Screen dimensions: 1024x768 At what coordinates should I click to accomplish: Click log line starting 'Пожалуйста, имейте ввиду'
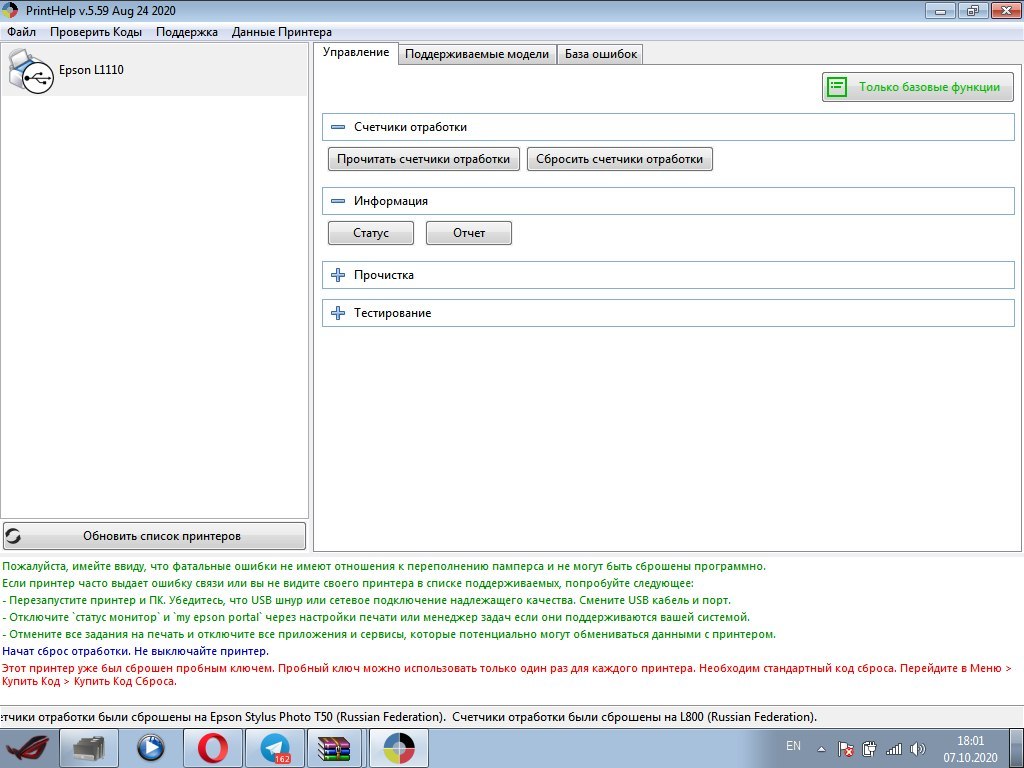pyautogui.click(x=384, y=566)
